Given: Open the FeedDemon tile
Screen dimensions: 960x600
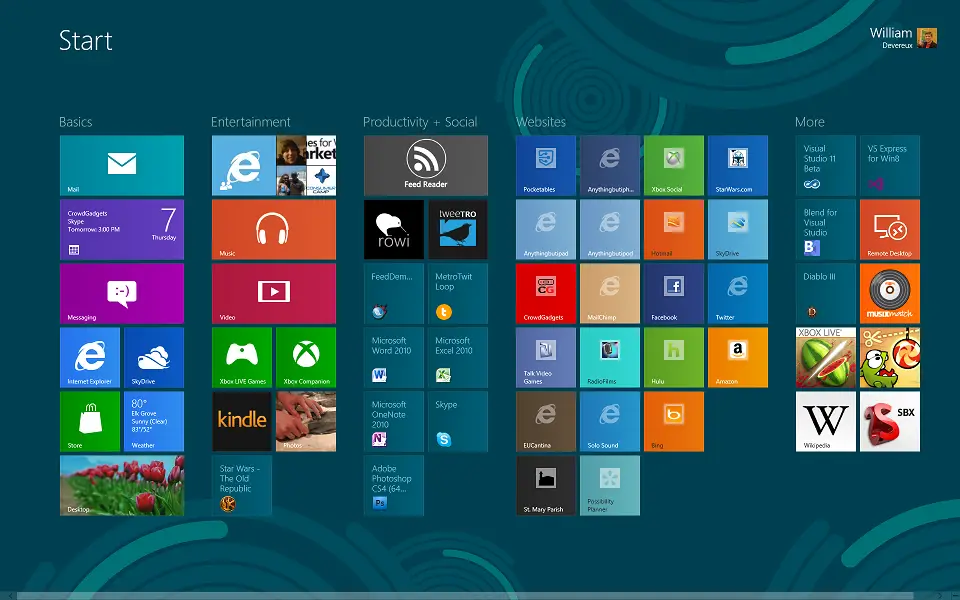Looking at the screenshot, I should pyautogui.click(x=394, y=293).
